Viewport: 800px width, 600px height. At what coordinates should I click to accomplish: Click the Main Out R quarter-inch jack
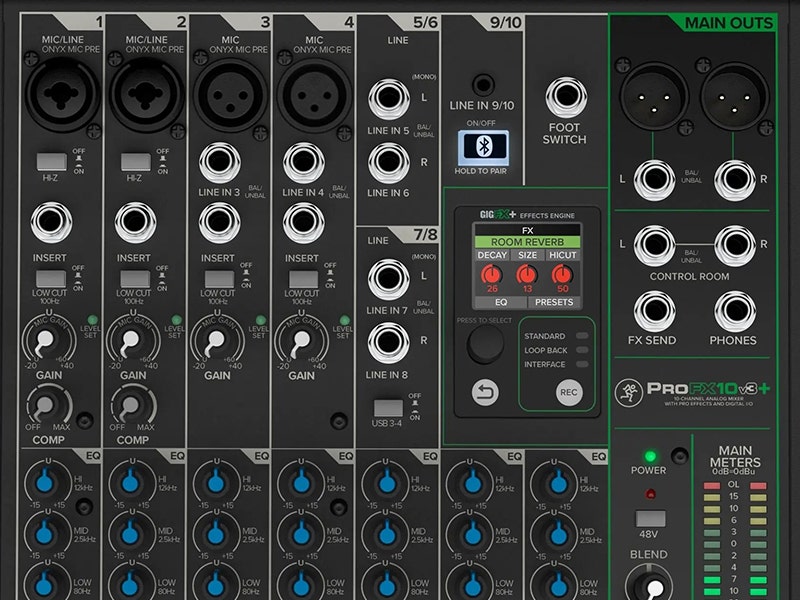tap(735, 180)
